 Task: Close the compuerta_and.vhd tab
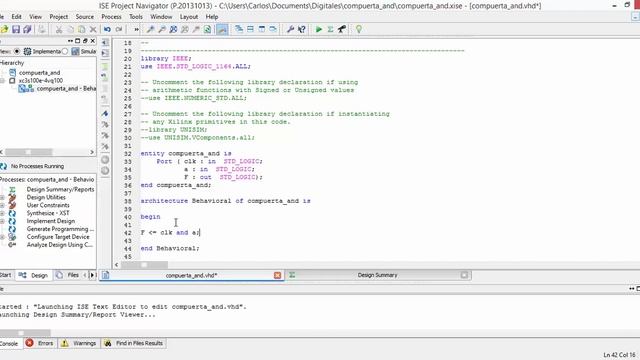click(x=278, y=276)
